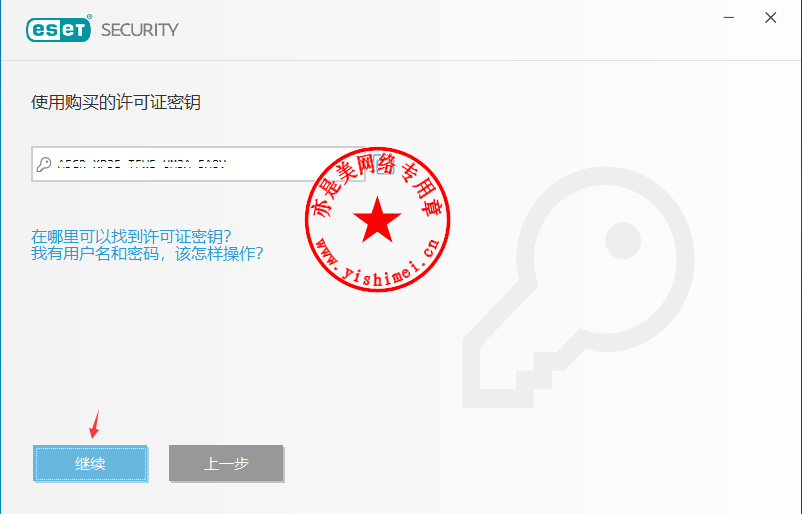
Task: Open the 在哪里可以找到许可证密钥? help link
Action: [x=131, y=236]
